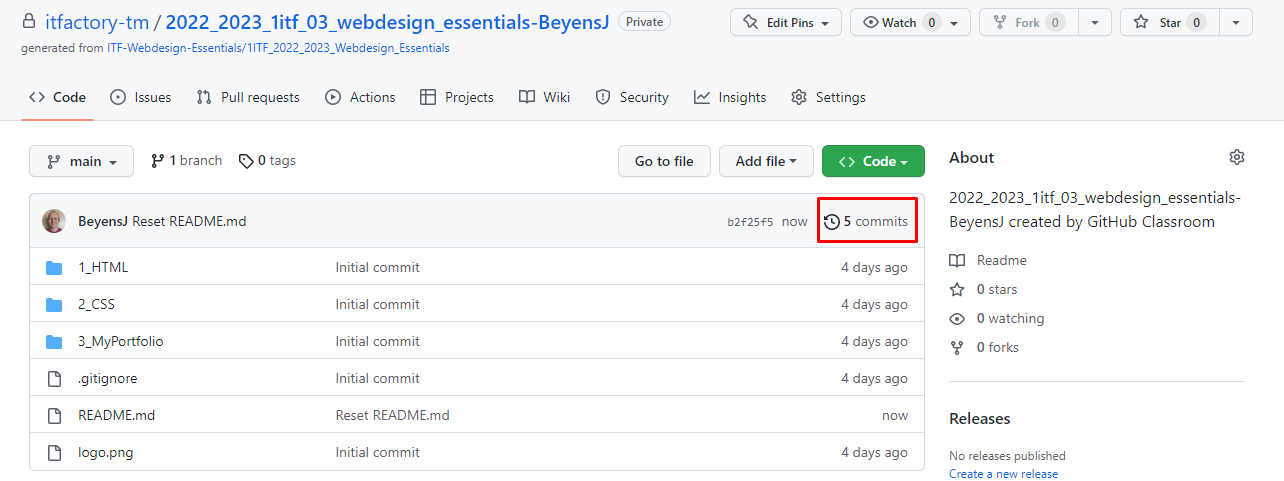The image size is (1284, 481).
Task: Open the 1_HTML folder
Action: click(x=103, y=267)
